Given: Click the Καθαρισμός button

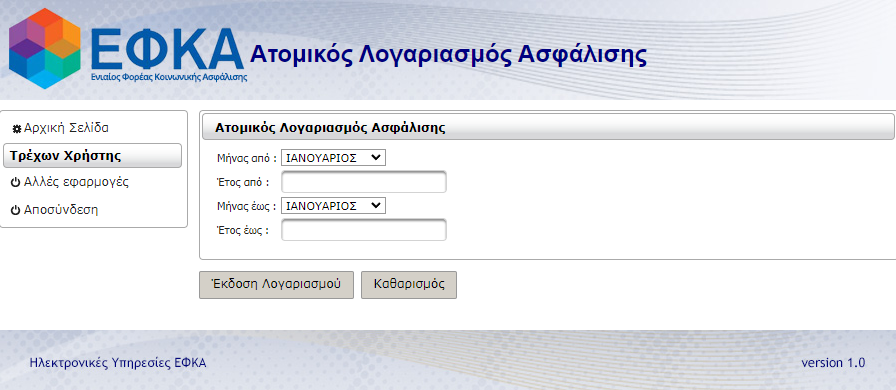Looking at the screenshot, I should [409, 285].
